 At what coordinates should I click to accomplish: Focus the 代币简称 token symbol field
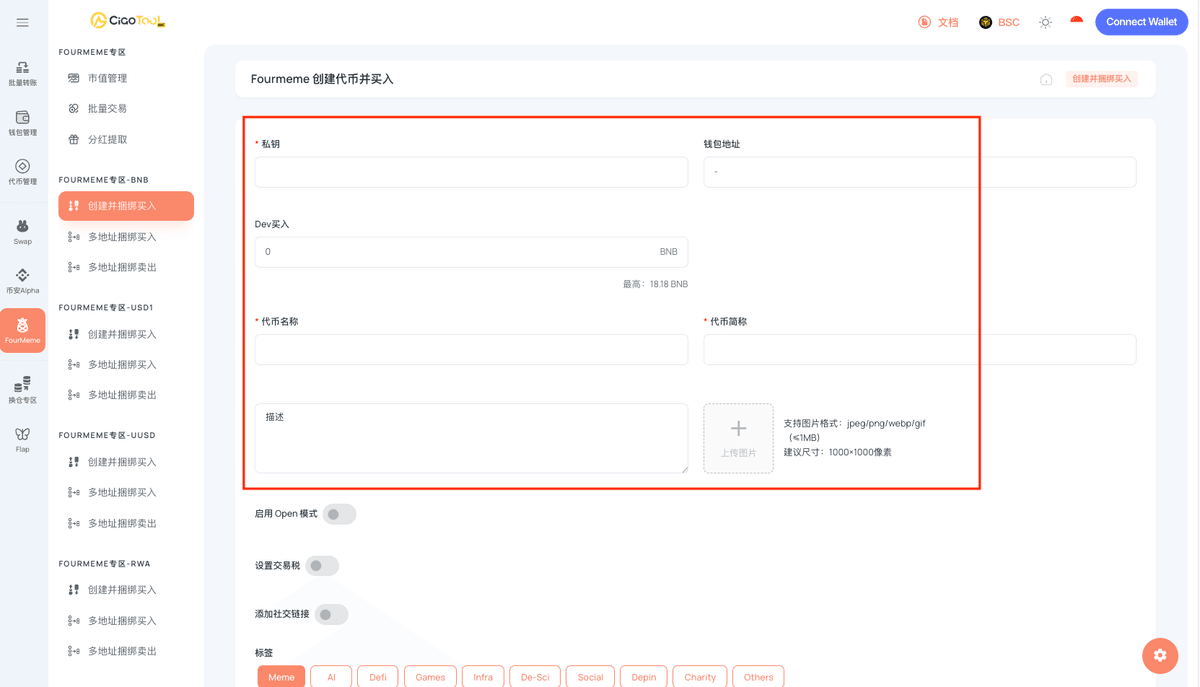pyautogui.click(x=920, y=349)
